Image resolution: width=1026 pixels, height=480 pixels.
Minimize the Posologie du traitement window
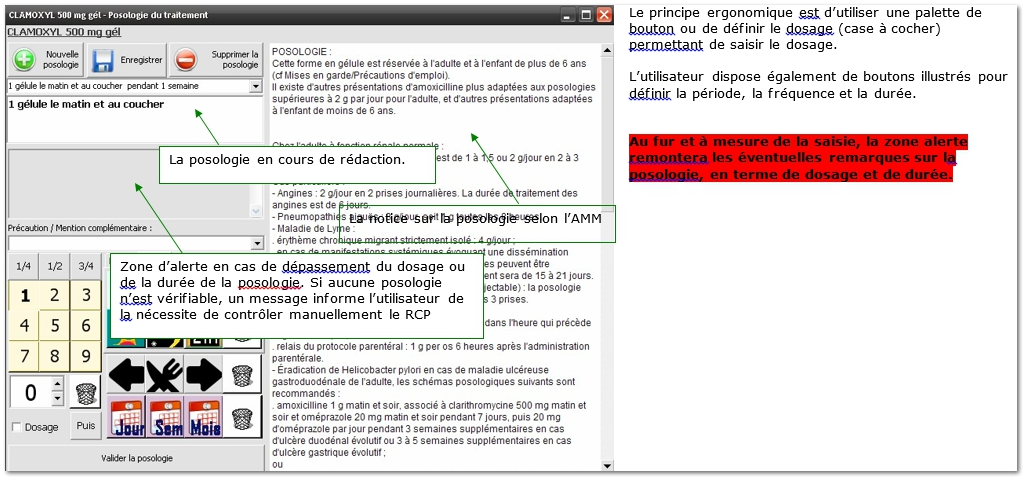[x=569, y=14]
